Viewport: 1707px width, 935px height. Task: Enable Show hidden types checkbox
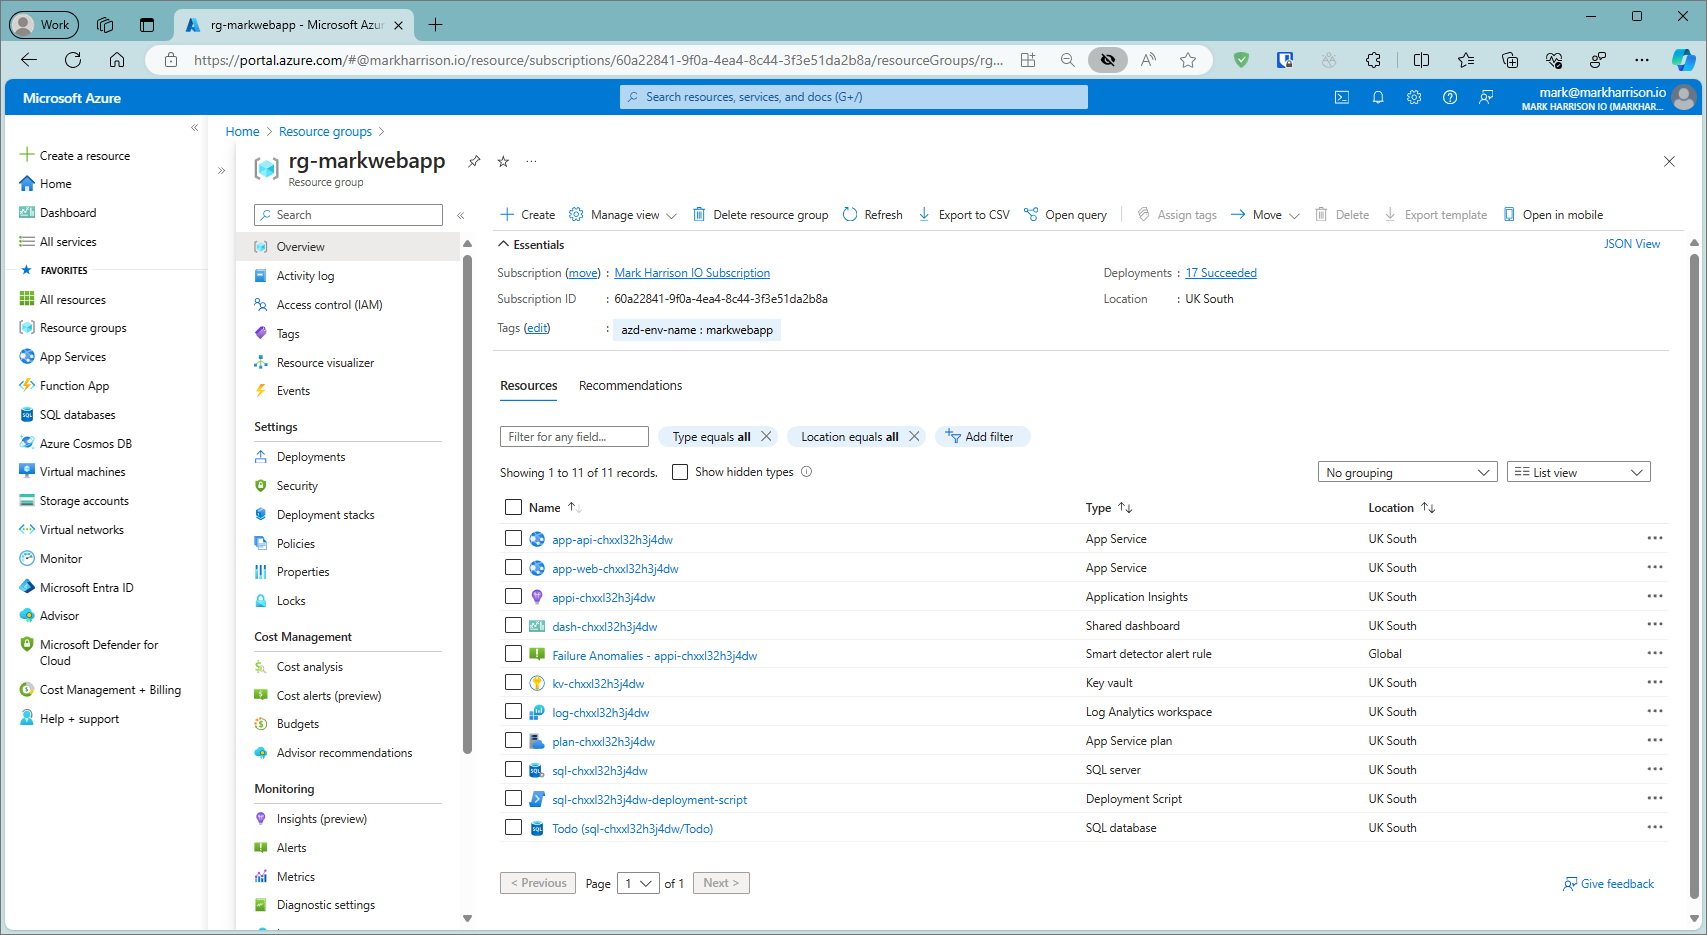(680, 472)
